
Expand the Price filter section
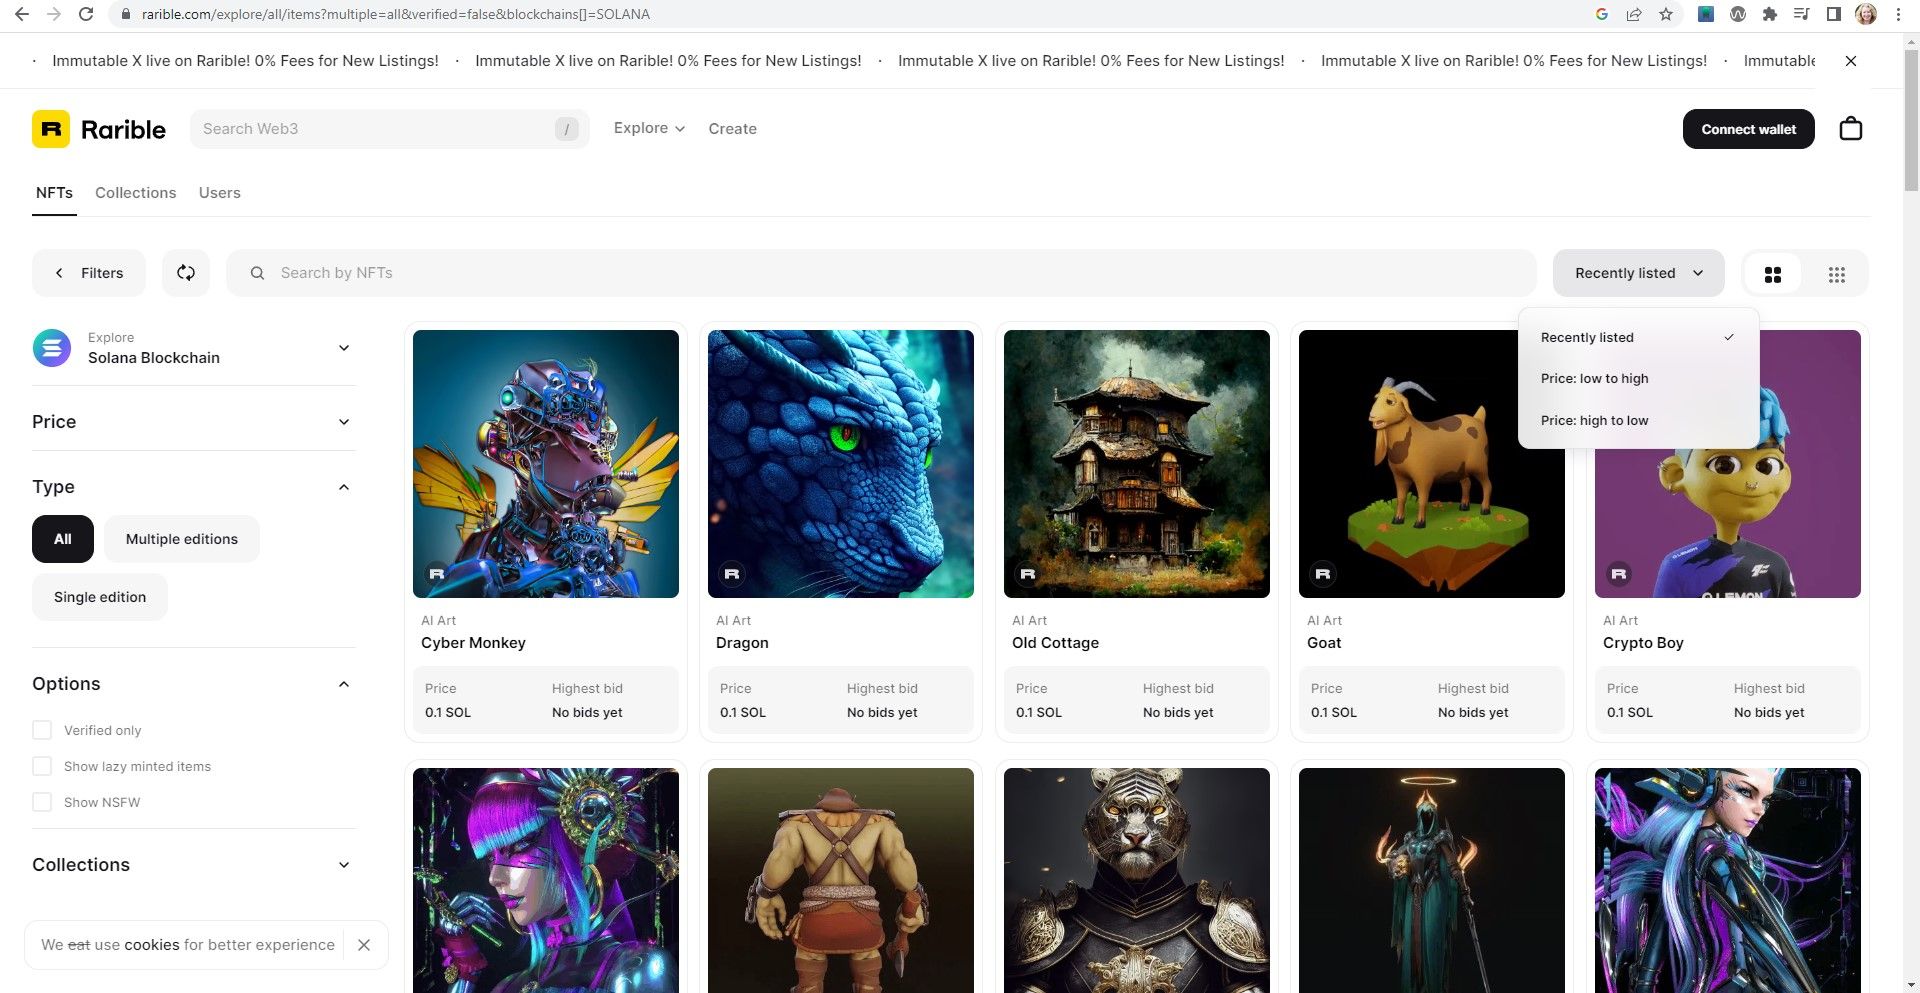point(343,421)
